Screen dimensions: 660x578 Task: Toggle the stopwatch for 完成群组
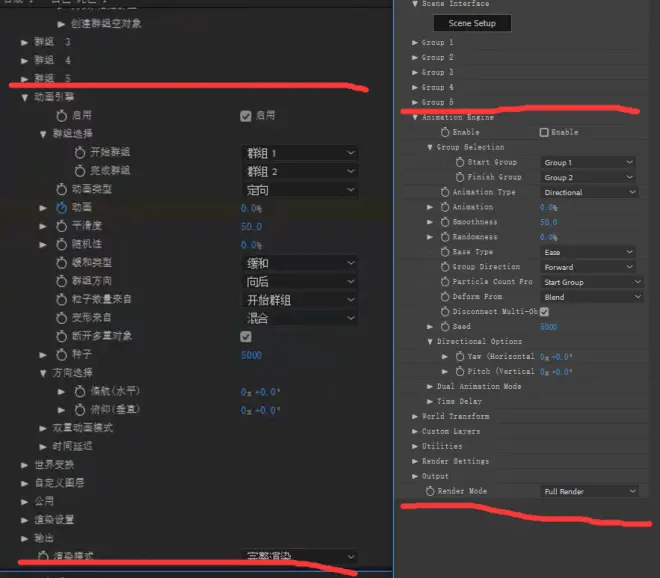pos(80,170)
